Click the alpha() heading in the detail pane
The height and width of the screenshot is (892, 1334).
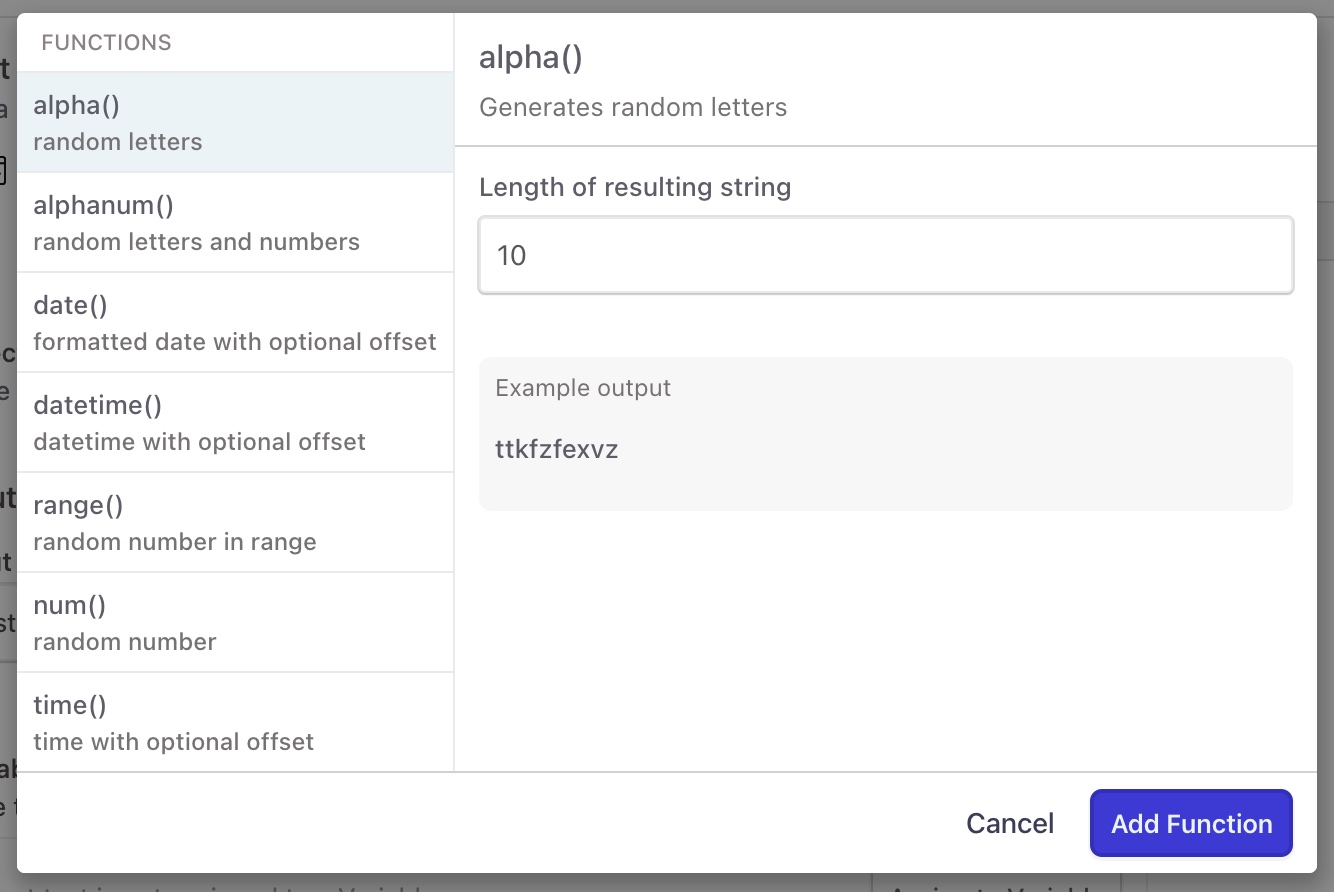(531, 58)
